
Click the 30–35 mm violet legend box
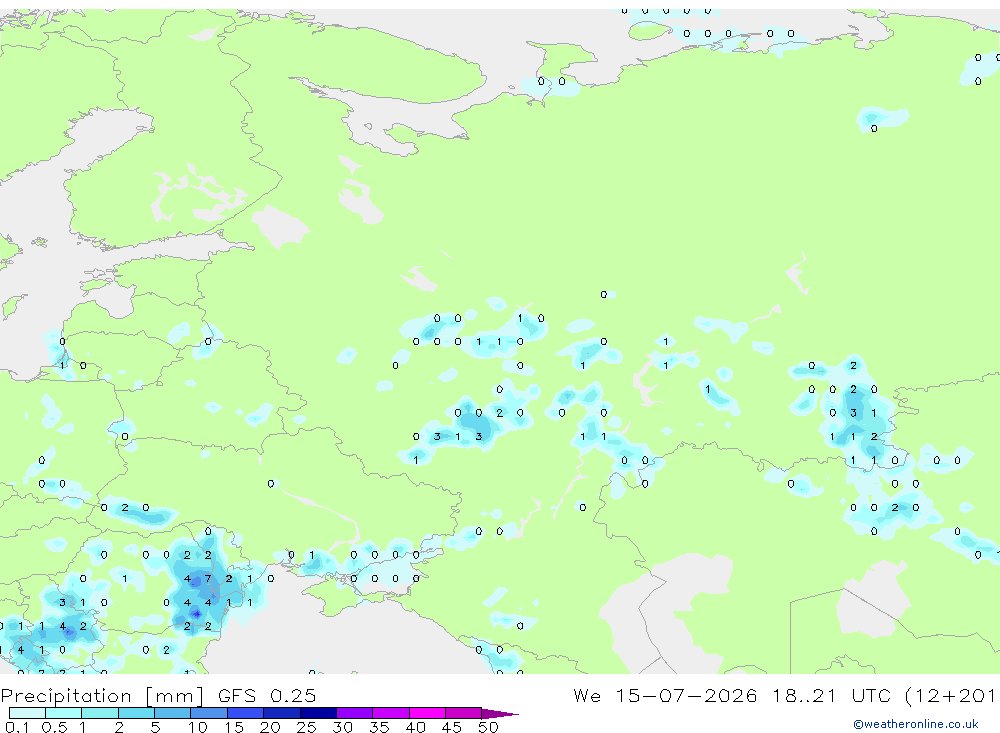355,713
